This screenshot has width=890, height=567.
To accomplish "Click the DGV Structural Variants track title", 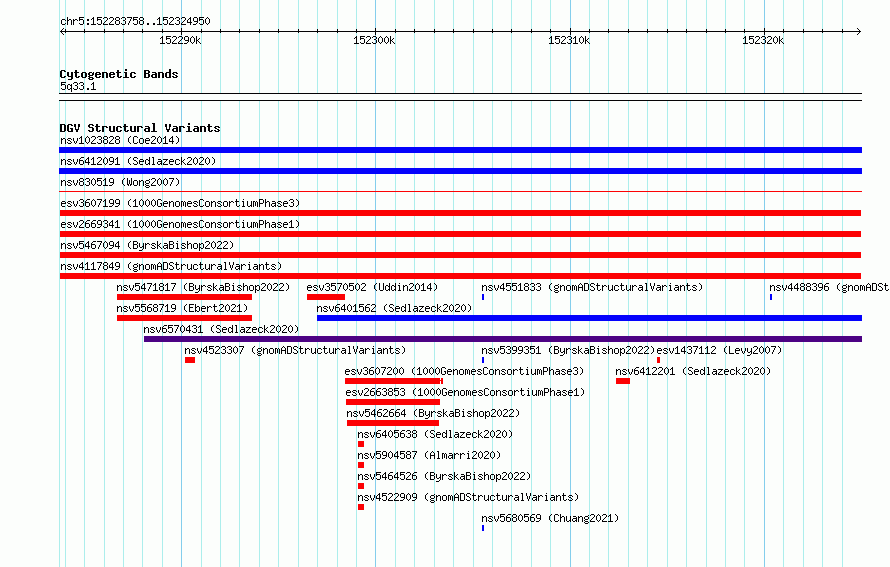I will (x=140, y=128).
